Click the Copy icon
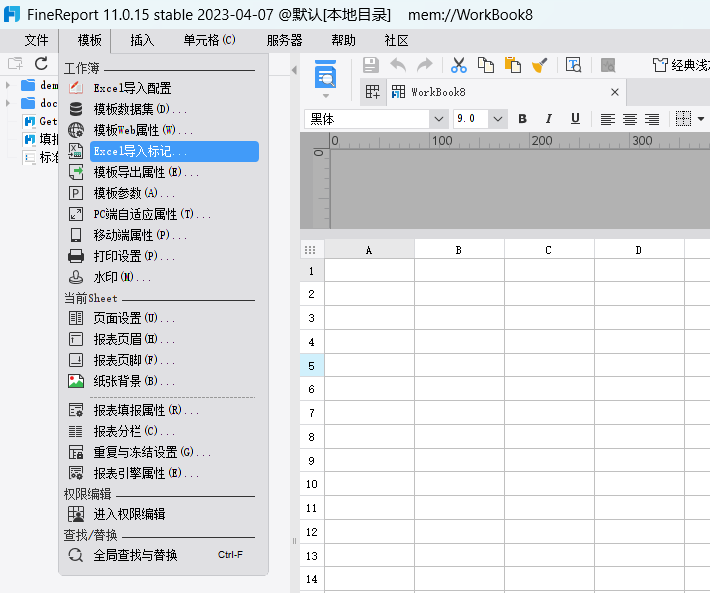Viewport: 710px width, 593px height. pos(486,65)
